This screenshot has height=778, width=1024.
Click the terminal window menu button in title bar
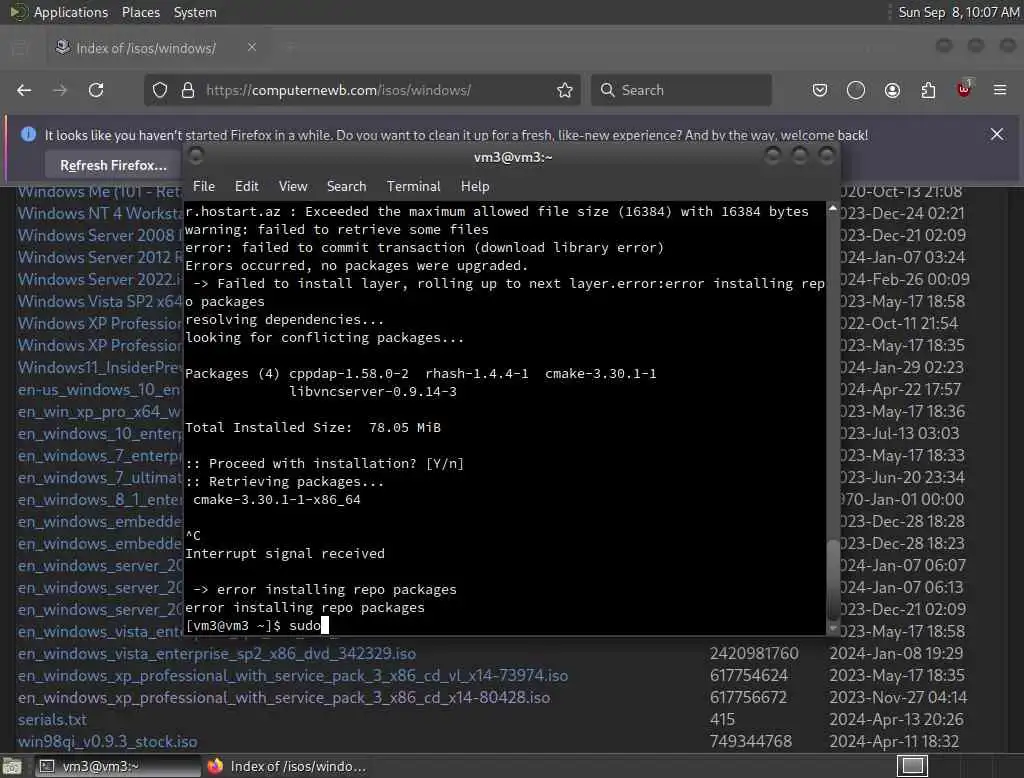195,155
